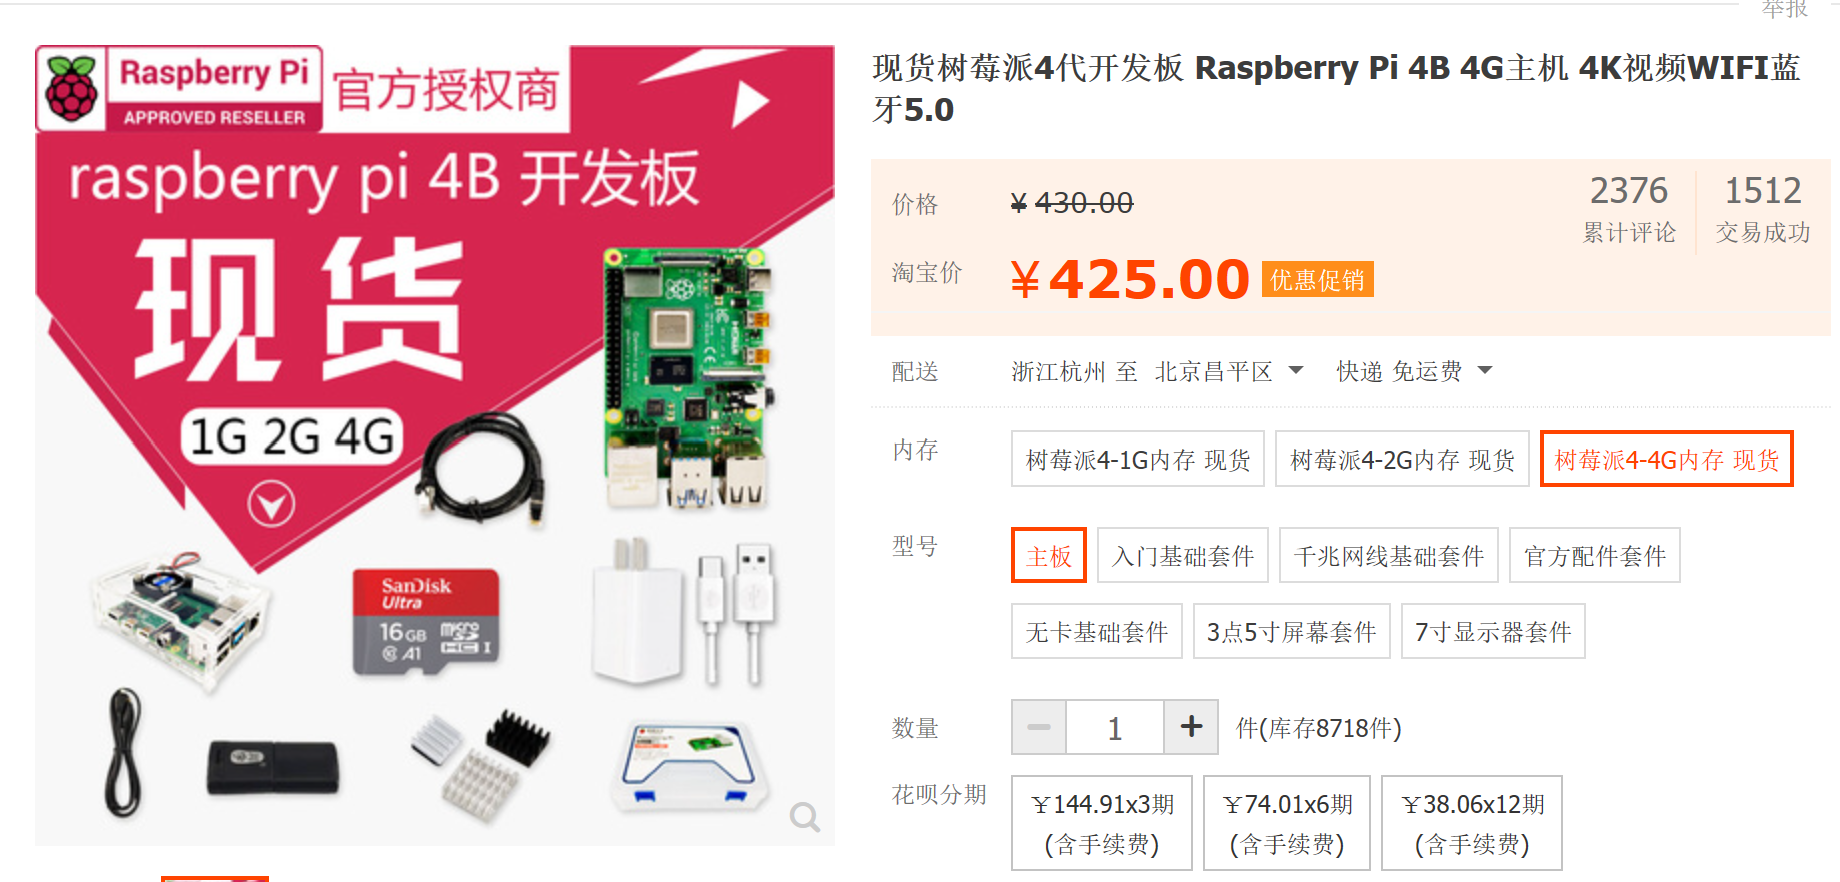Click the 优惠促销 promotion tag
The height and width of the screenshot is (882, 1840).
[1317, 279]
